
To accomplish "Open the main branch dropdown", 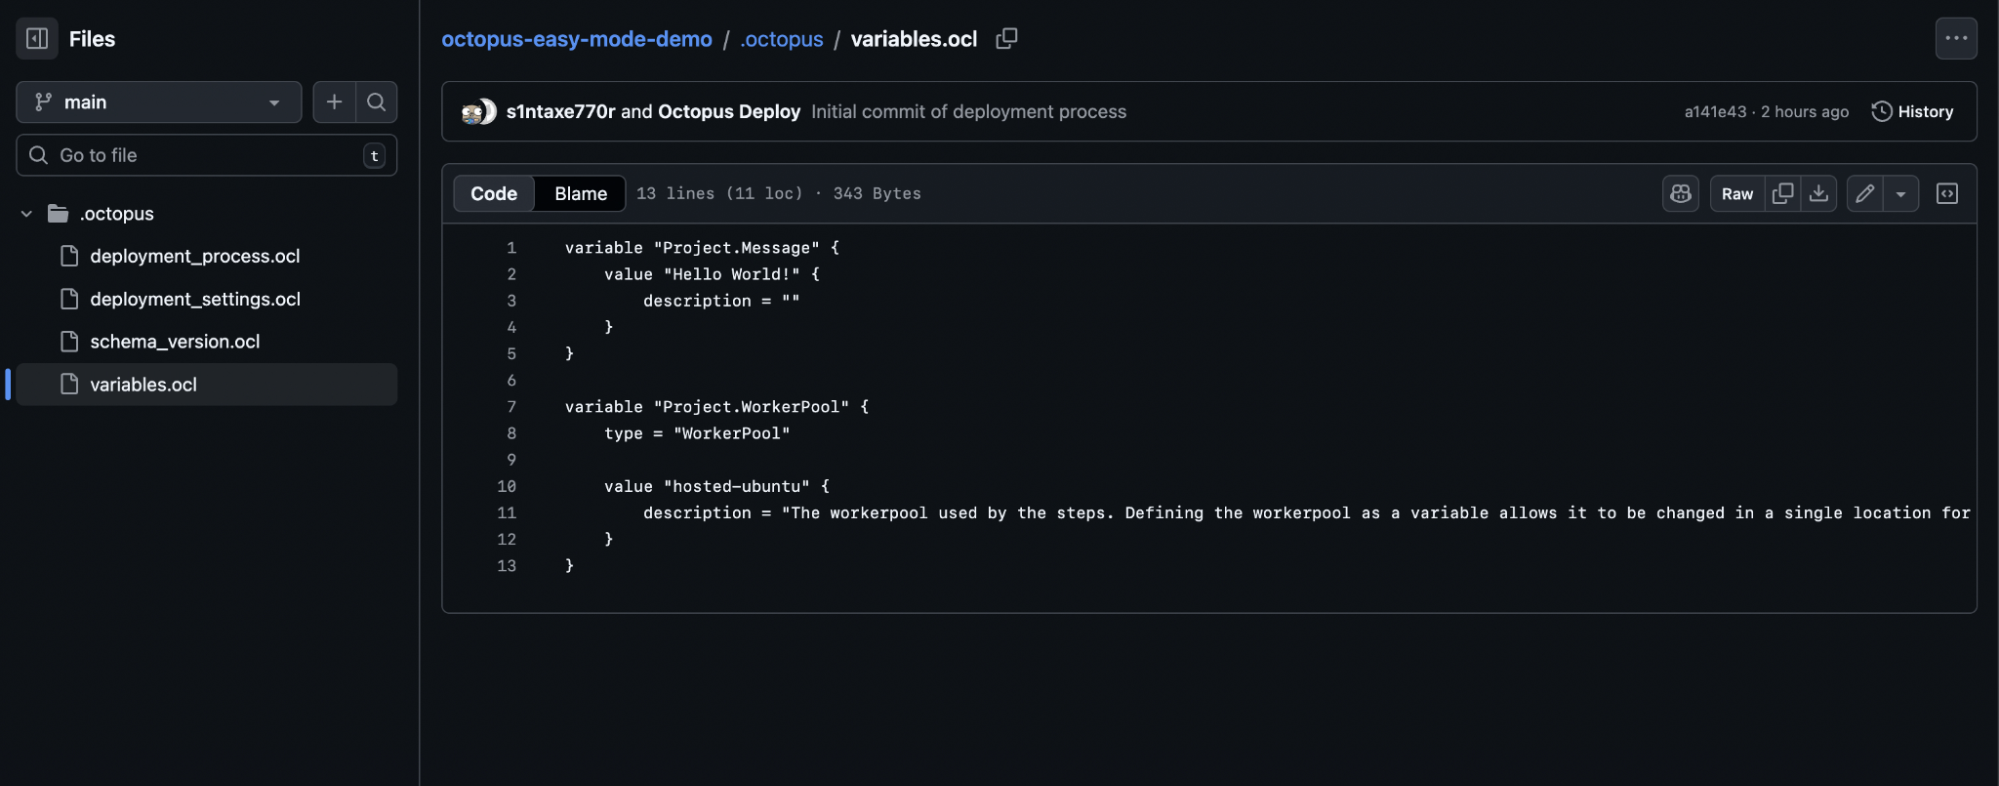I will tap(159, 102).
